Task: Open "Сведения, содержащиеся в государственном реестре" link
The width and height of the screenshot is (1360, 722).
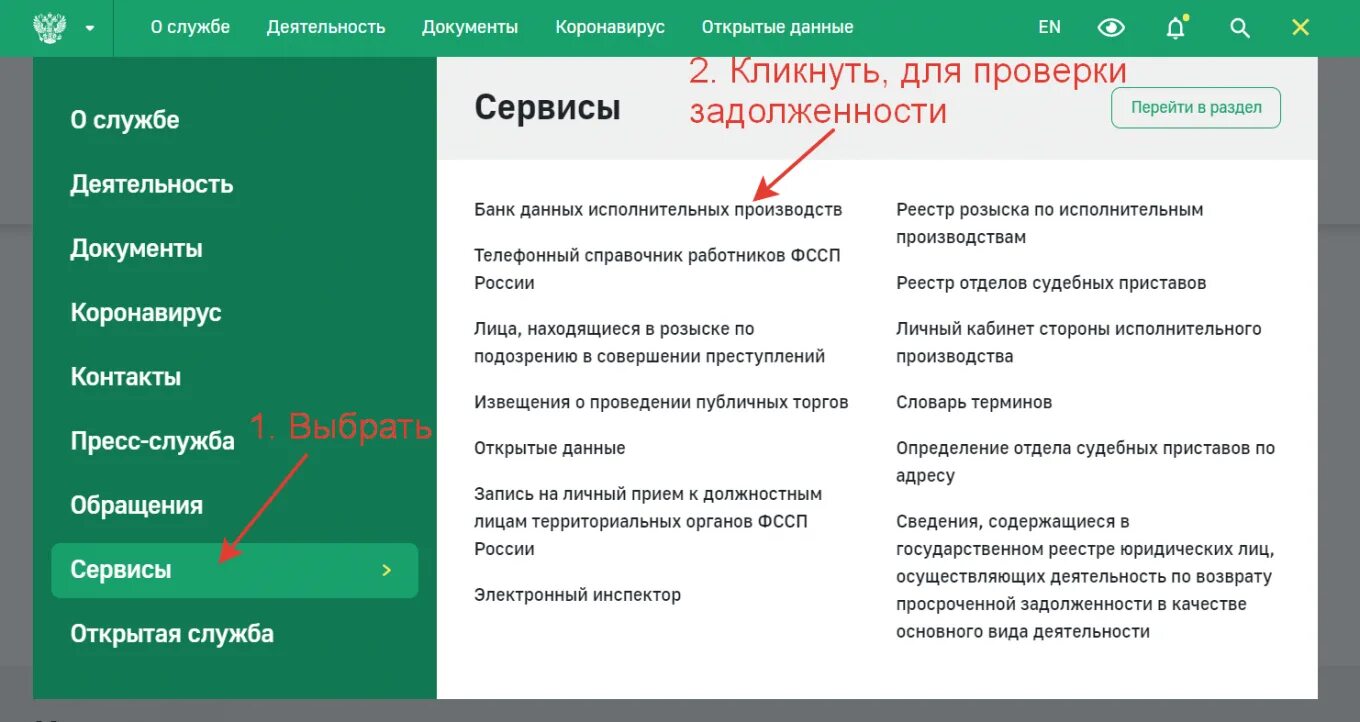Action: tap(1085, 576)
